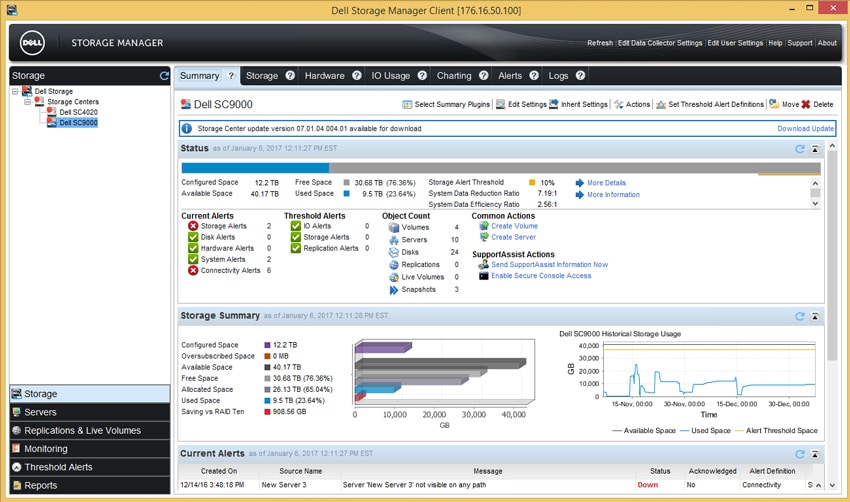
Task: Click the Connectivity Alerts error icon
Action: coord(193,271)
